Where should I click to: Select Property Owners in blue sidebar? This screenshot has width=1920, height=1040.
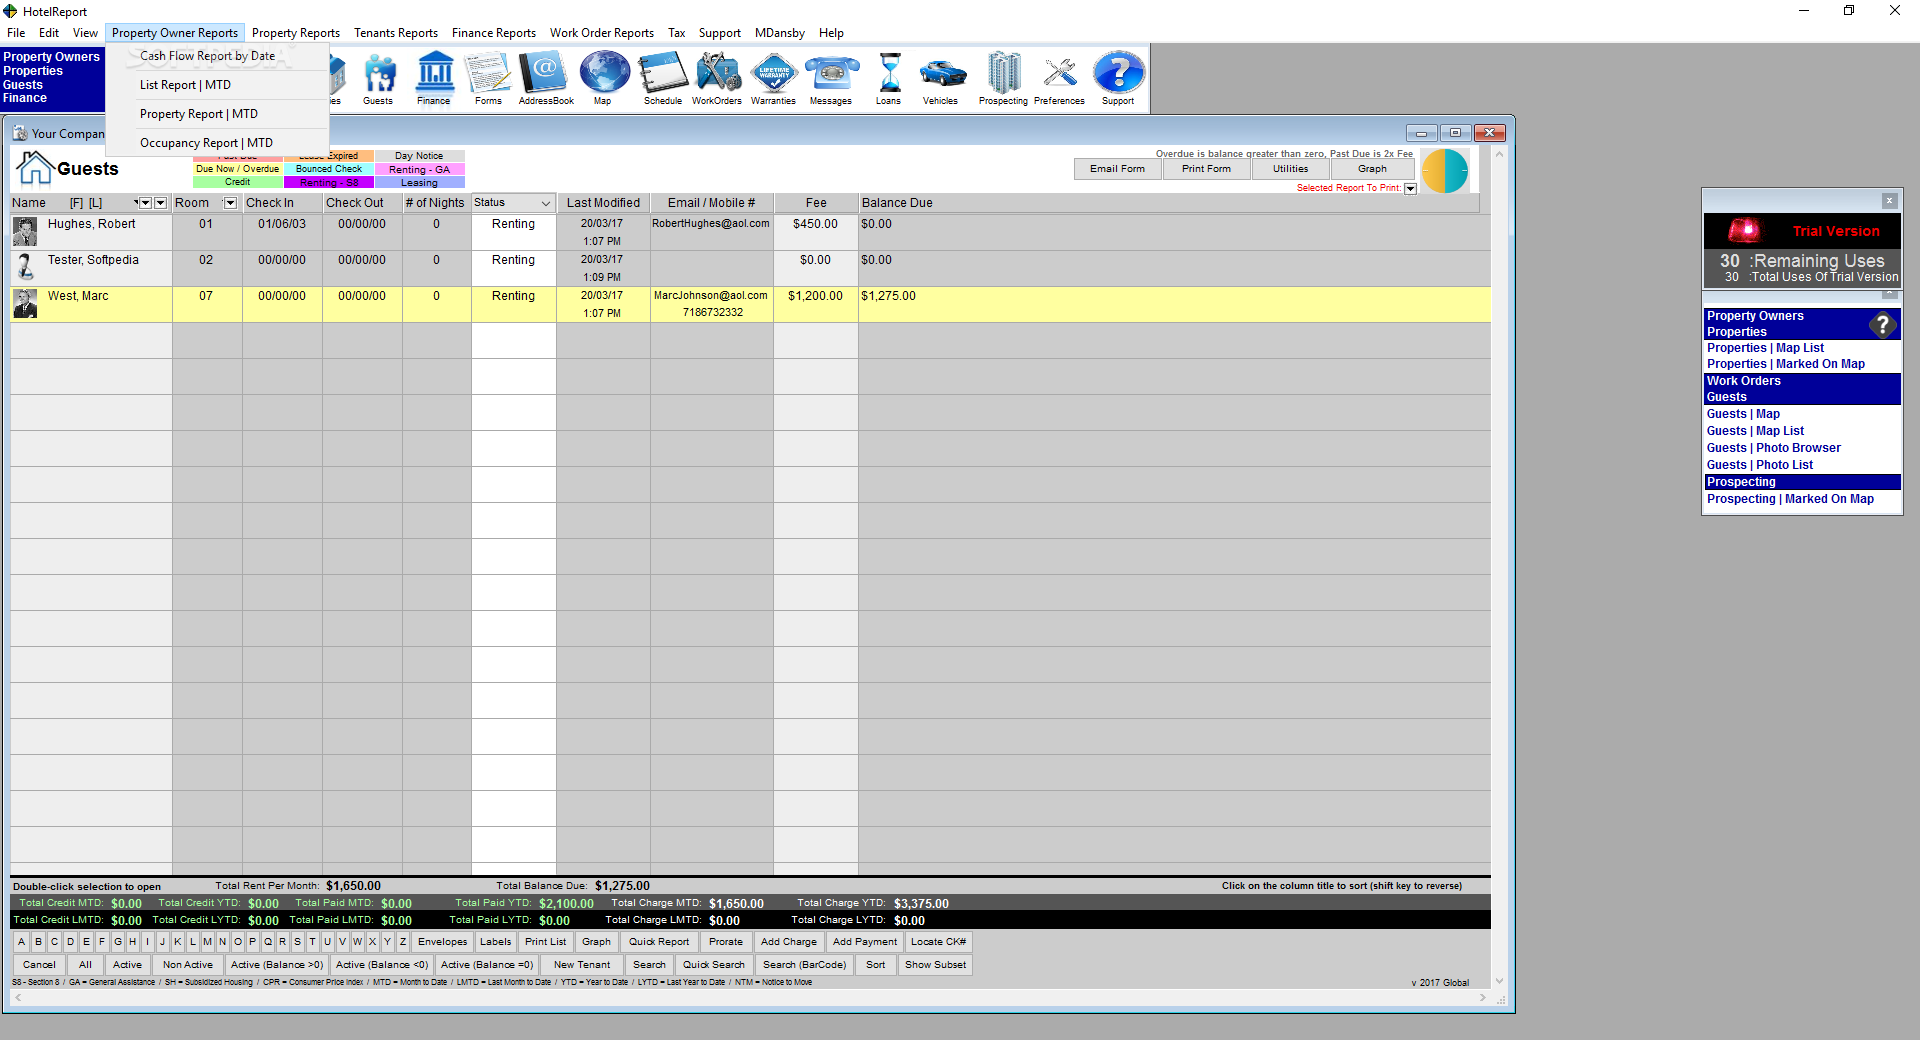coord(51,57)
